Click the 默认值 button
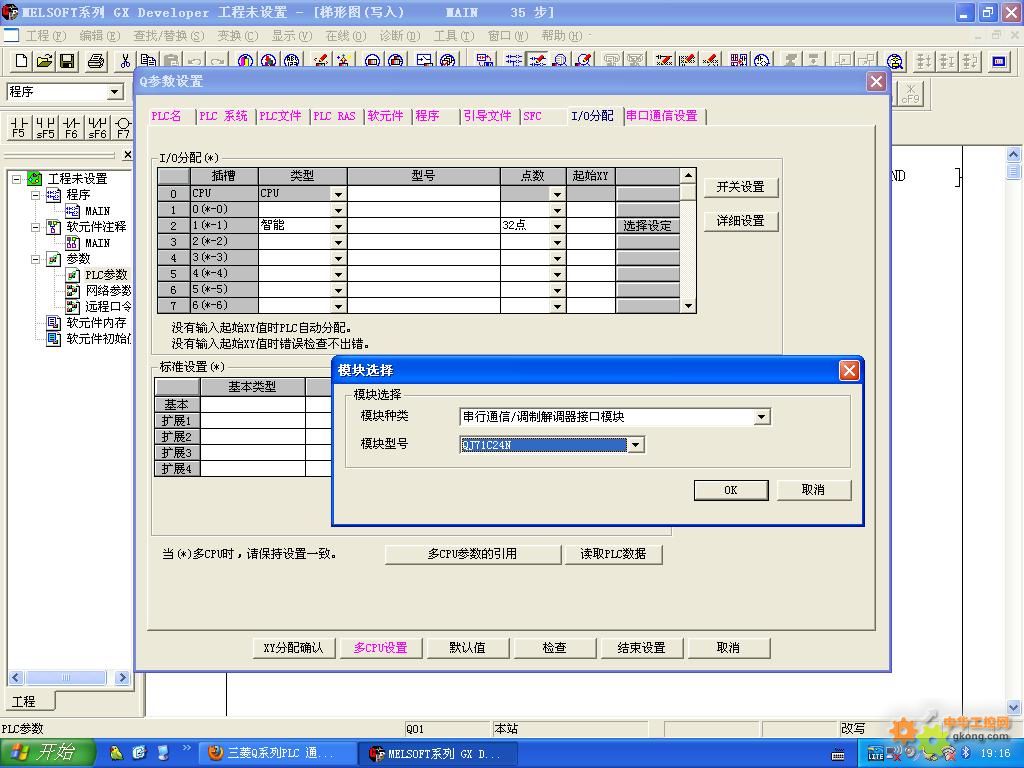 [x=468, y=648]
